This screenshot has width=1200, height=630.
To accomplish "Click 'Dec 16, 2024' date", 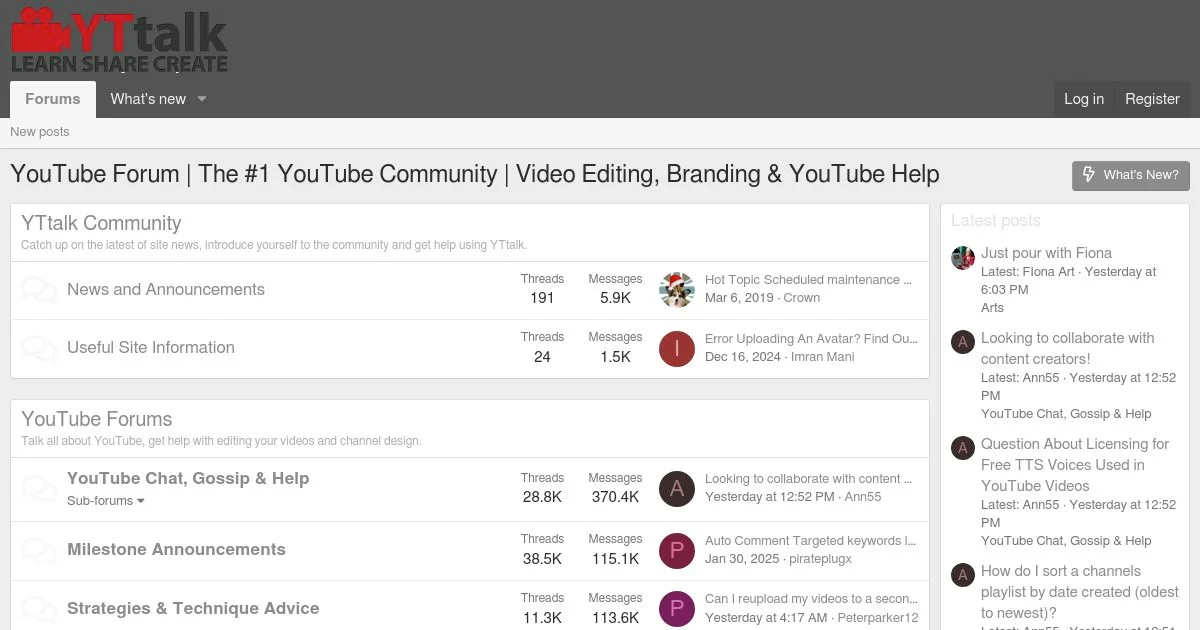I will click(743, 357).
